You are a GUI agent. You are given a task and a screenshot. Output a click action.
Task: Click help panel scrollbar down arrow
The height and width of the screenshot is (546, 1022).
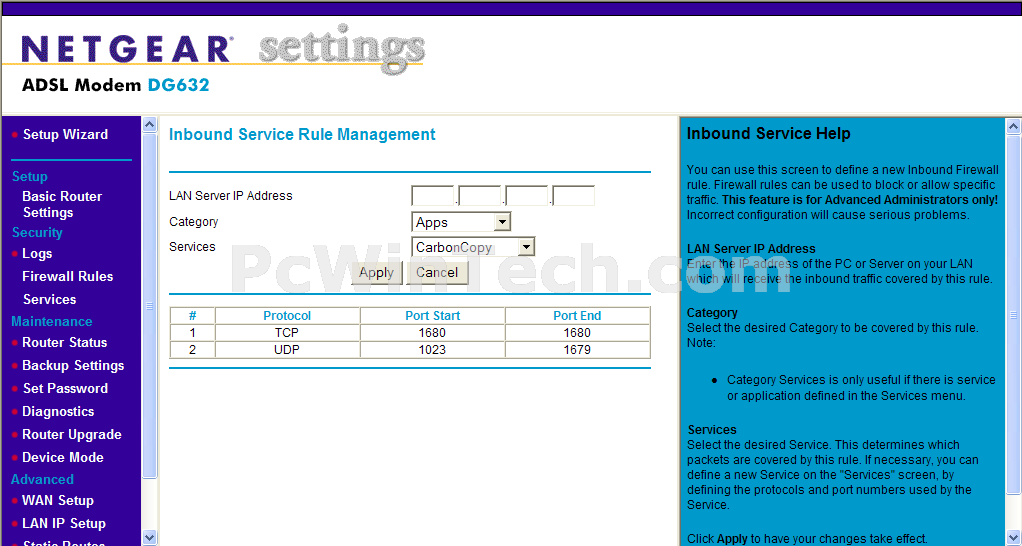coord(1014,538)
